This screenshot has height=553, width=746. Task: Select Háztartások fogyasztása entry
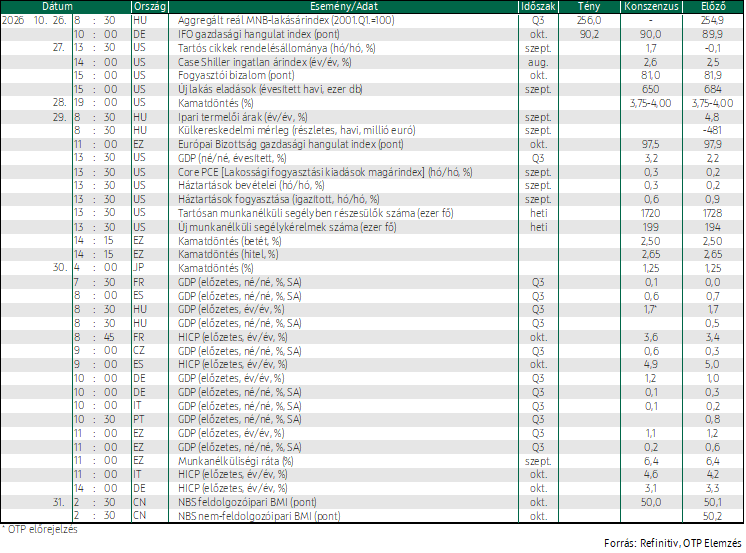(x=278, y=199)
